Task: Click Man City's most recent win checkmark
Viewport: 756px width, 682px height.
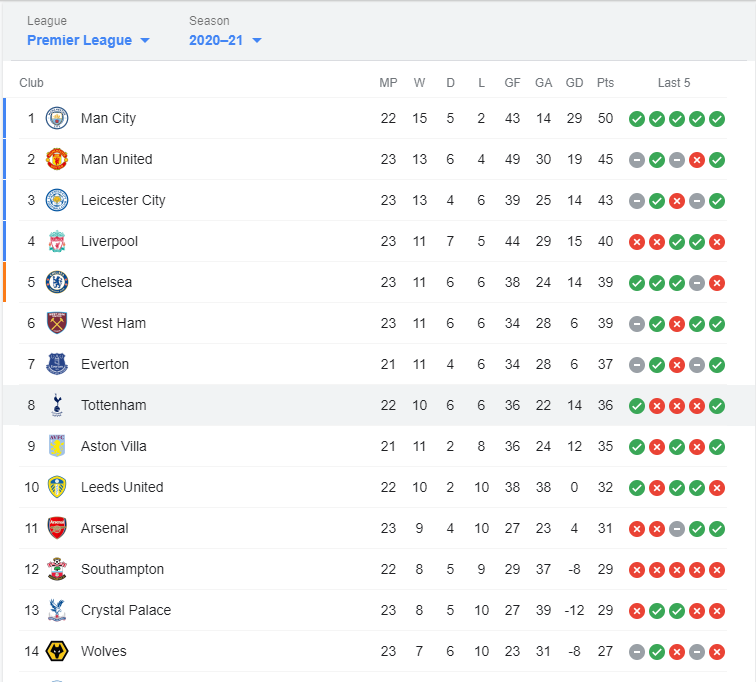Action: point(717,119)
